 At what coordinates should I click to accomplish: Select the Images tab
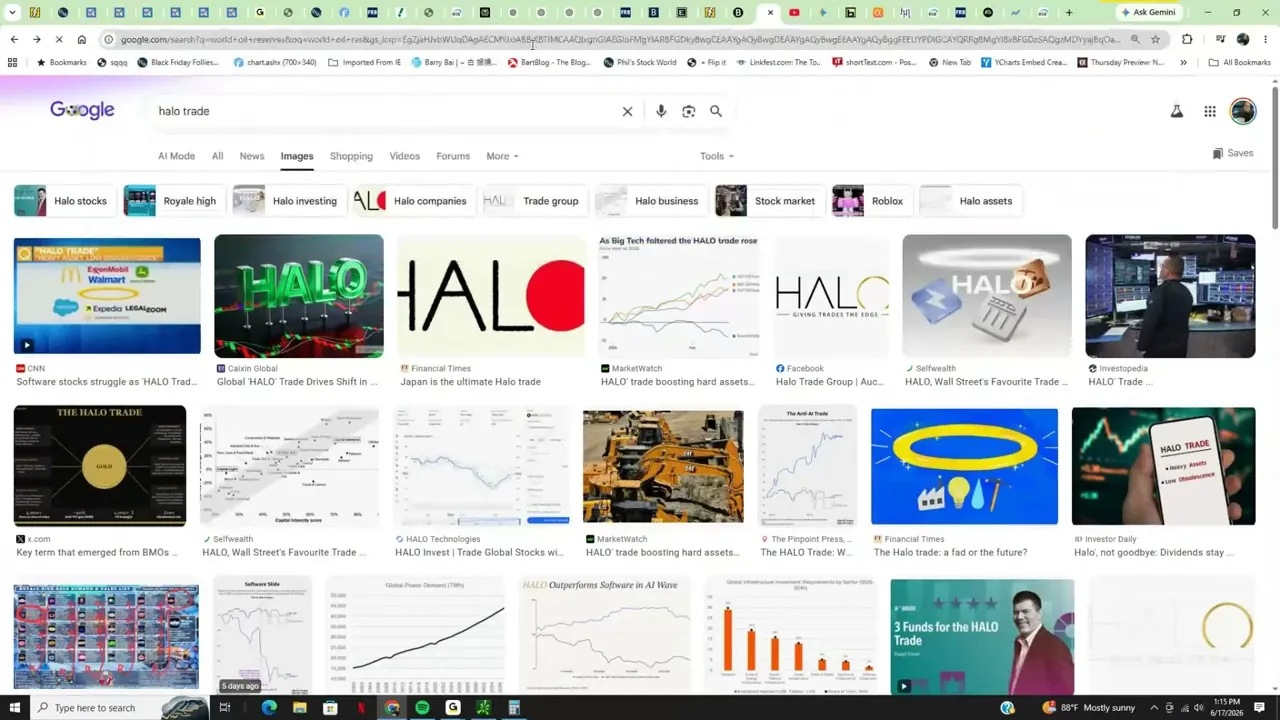297,156
